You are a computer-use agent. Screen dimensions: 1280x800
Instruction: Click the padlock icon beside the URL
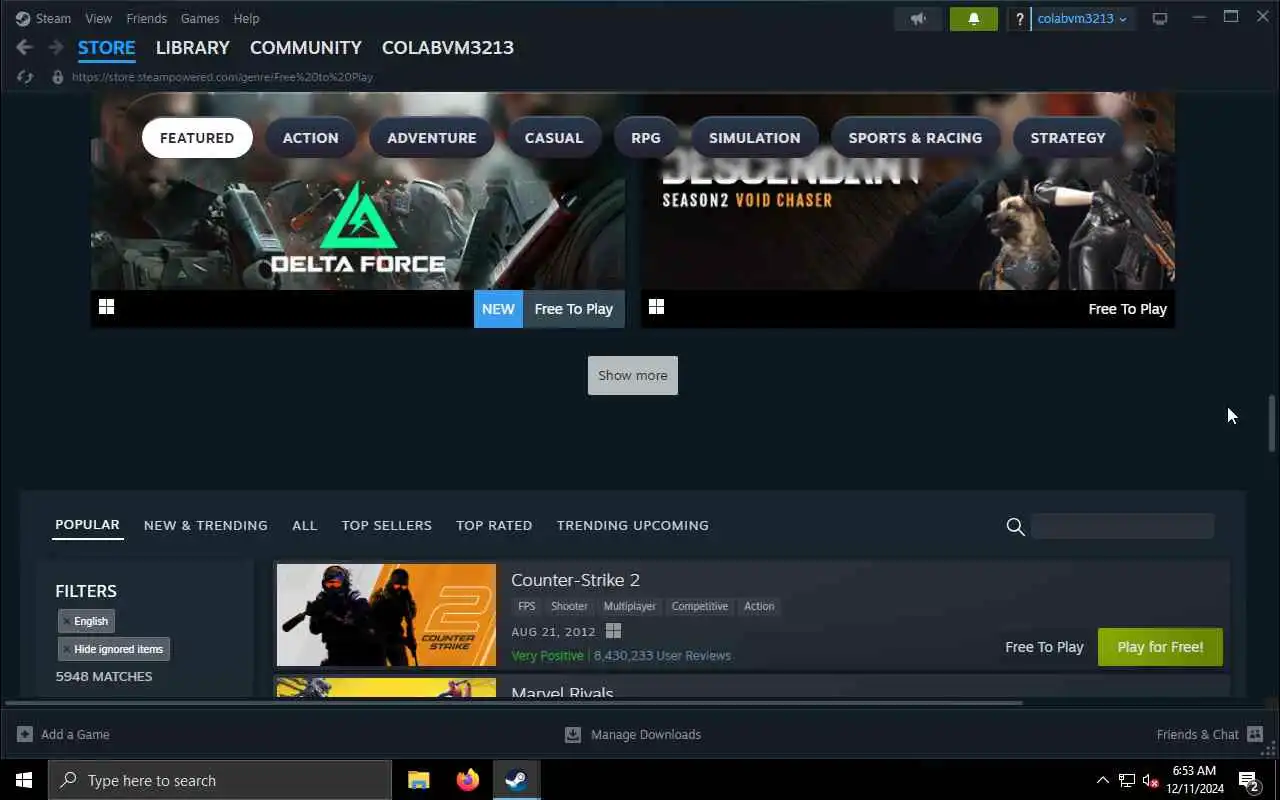pyautogui.click(x=57, y=77)
